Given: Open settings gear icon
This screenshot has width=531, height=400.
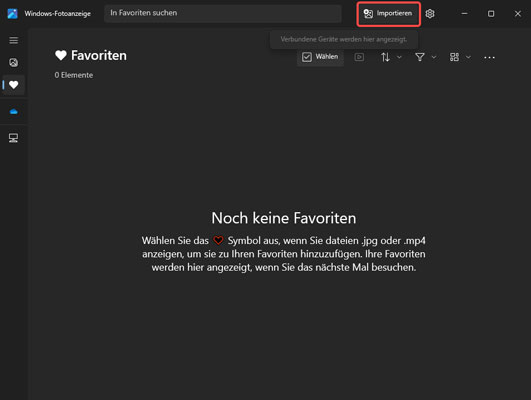Looking at the screenshot, I should (x=430, y=14).
